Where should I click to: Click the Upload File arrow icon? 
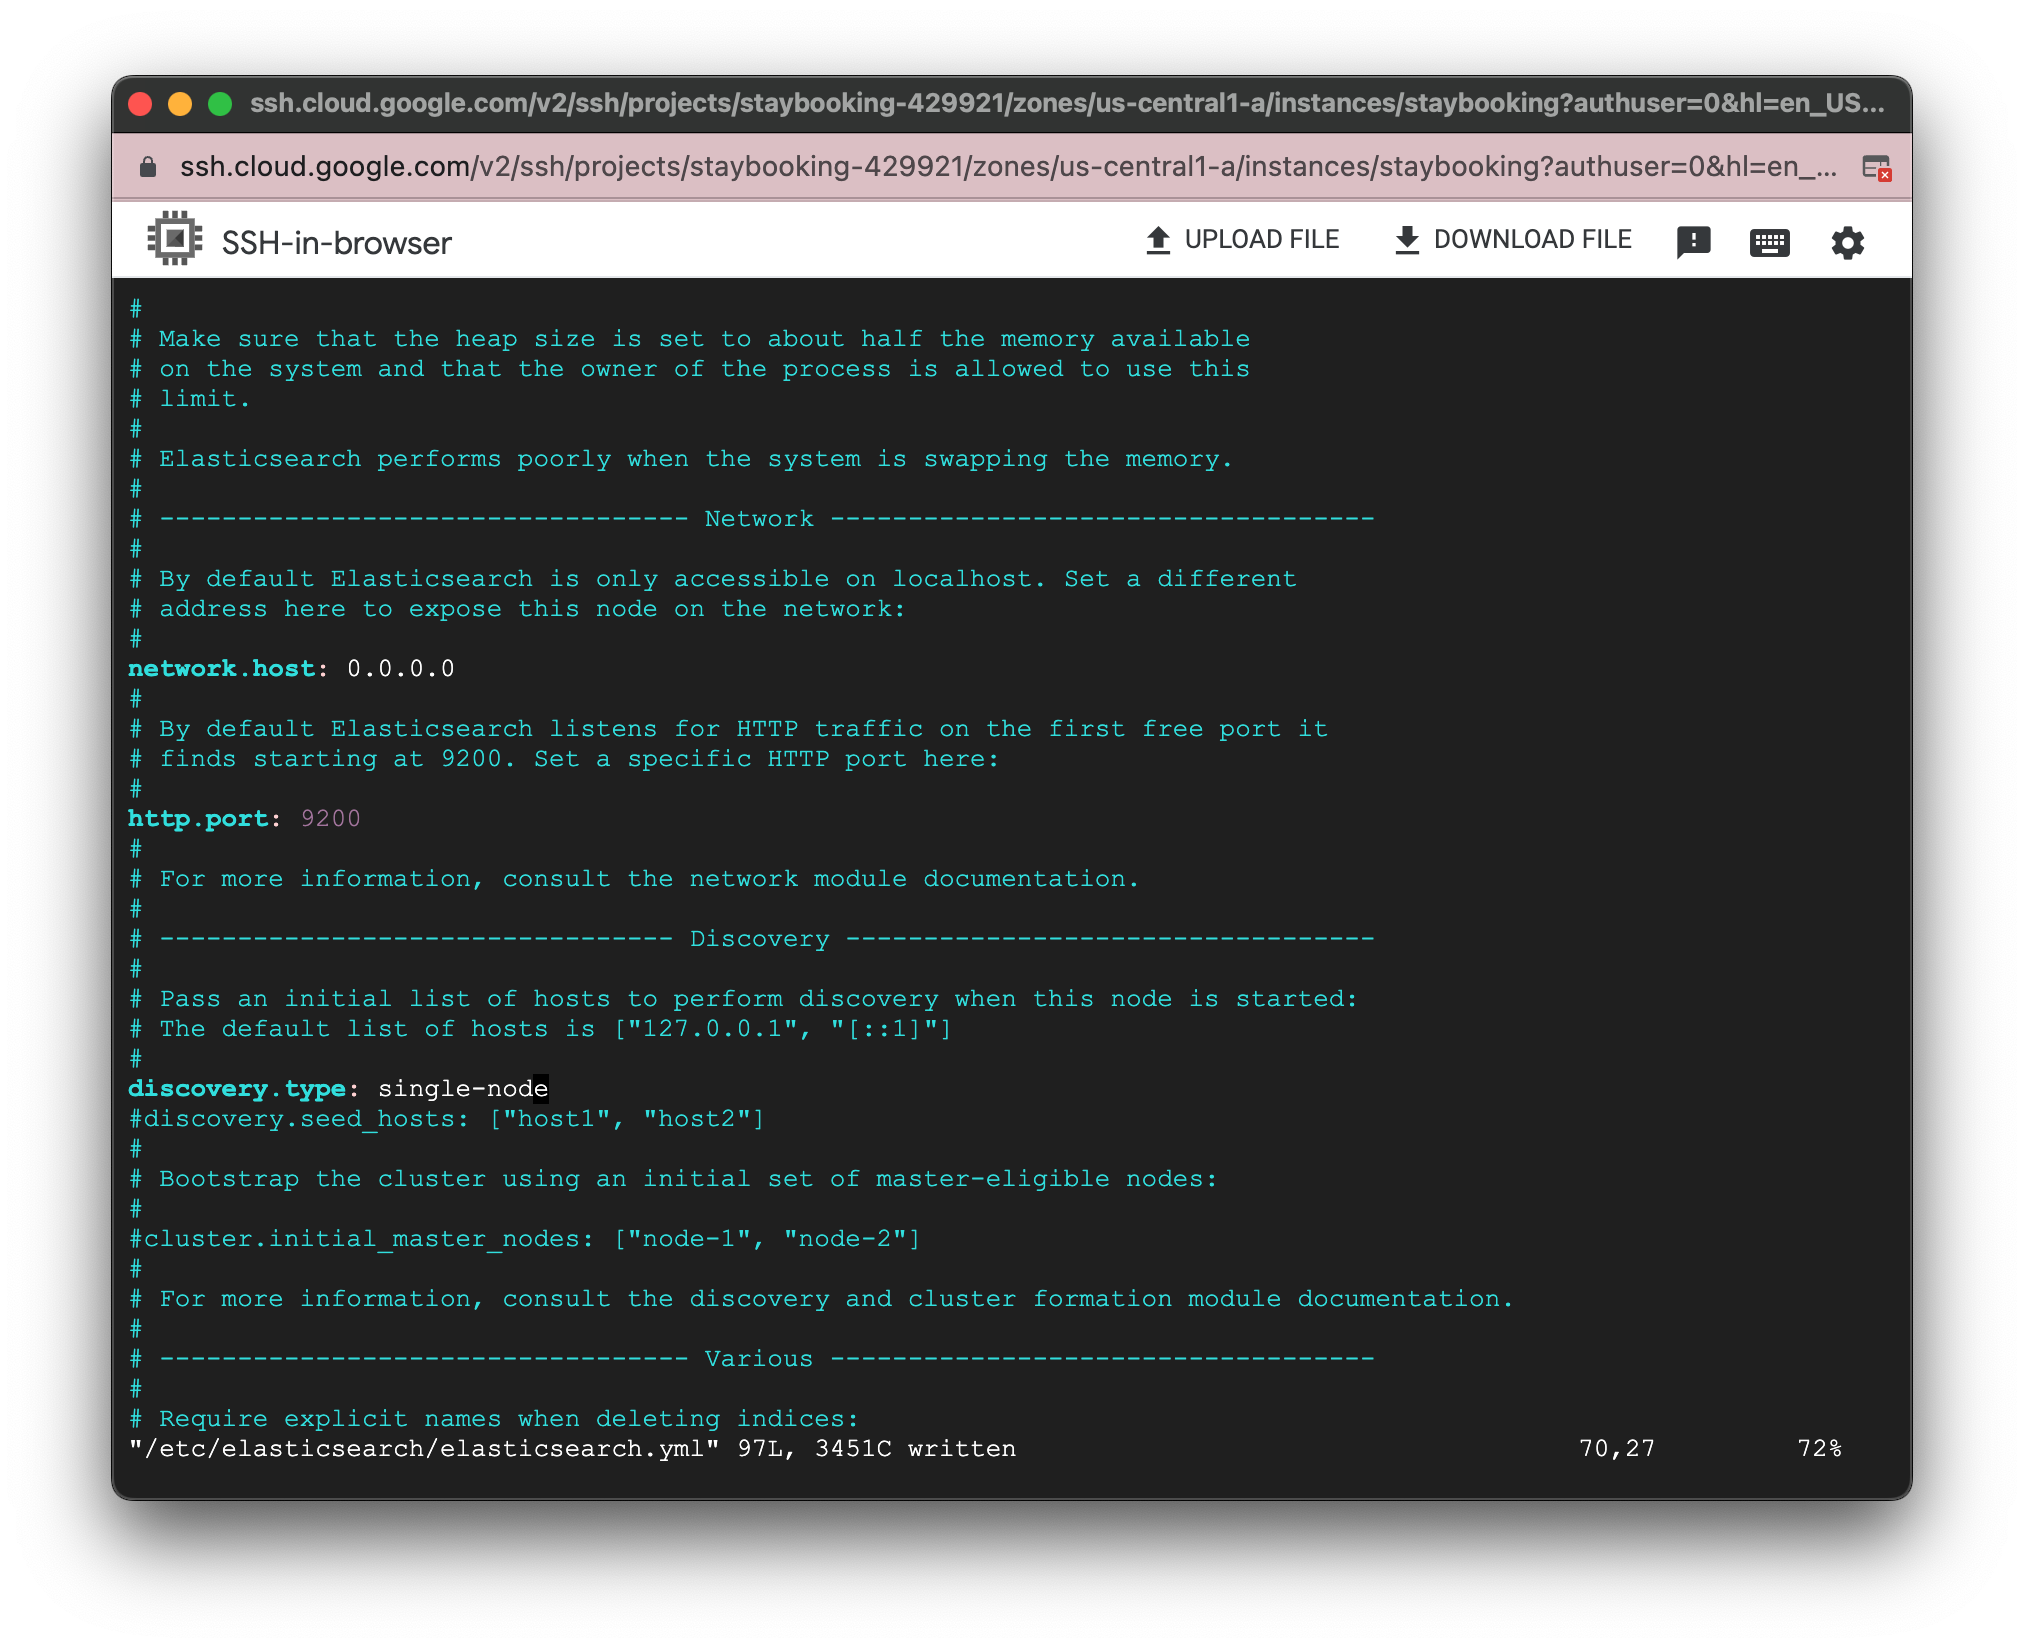(x=1158, y=239)
